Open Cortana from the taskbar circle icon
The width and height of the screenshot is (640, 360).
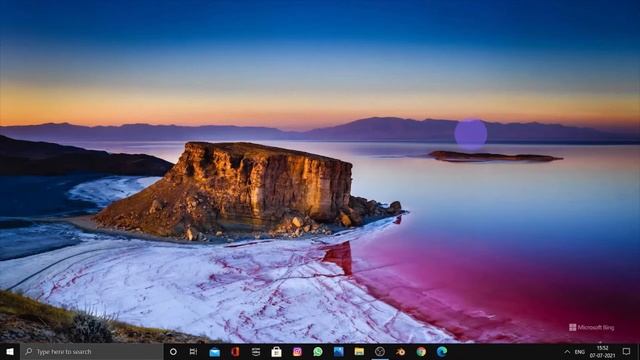173,351
